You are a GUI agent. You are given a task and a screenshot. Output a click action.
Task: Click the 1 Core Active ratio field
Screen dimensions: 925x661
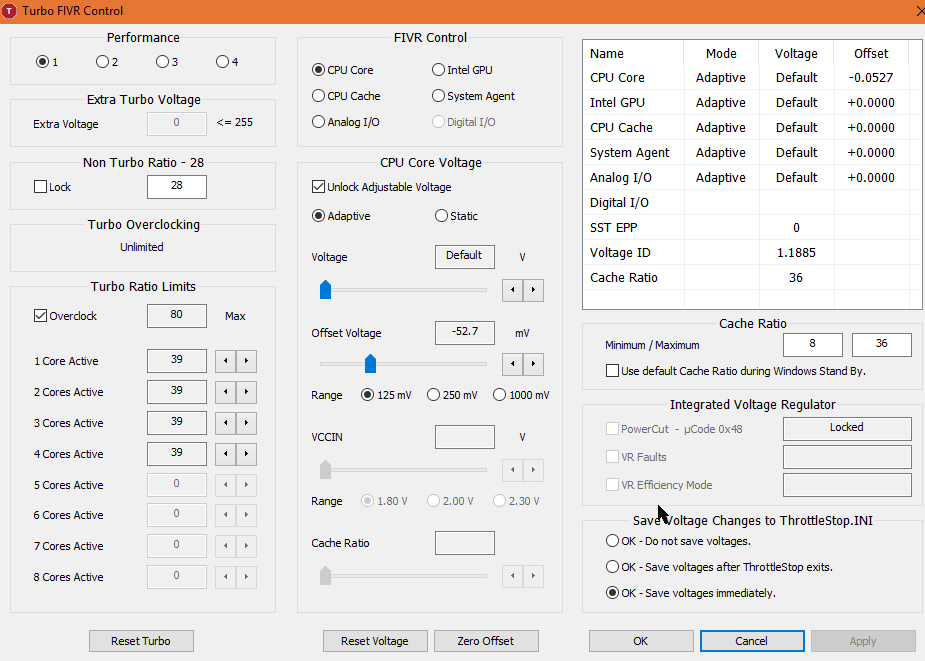(177, 361)
